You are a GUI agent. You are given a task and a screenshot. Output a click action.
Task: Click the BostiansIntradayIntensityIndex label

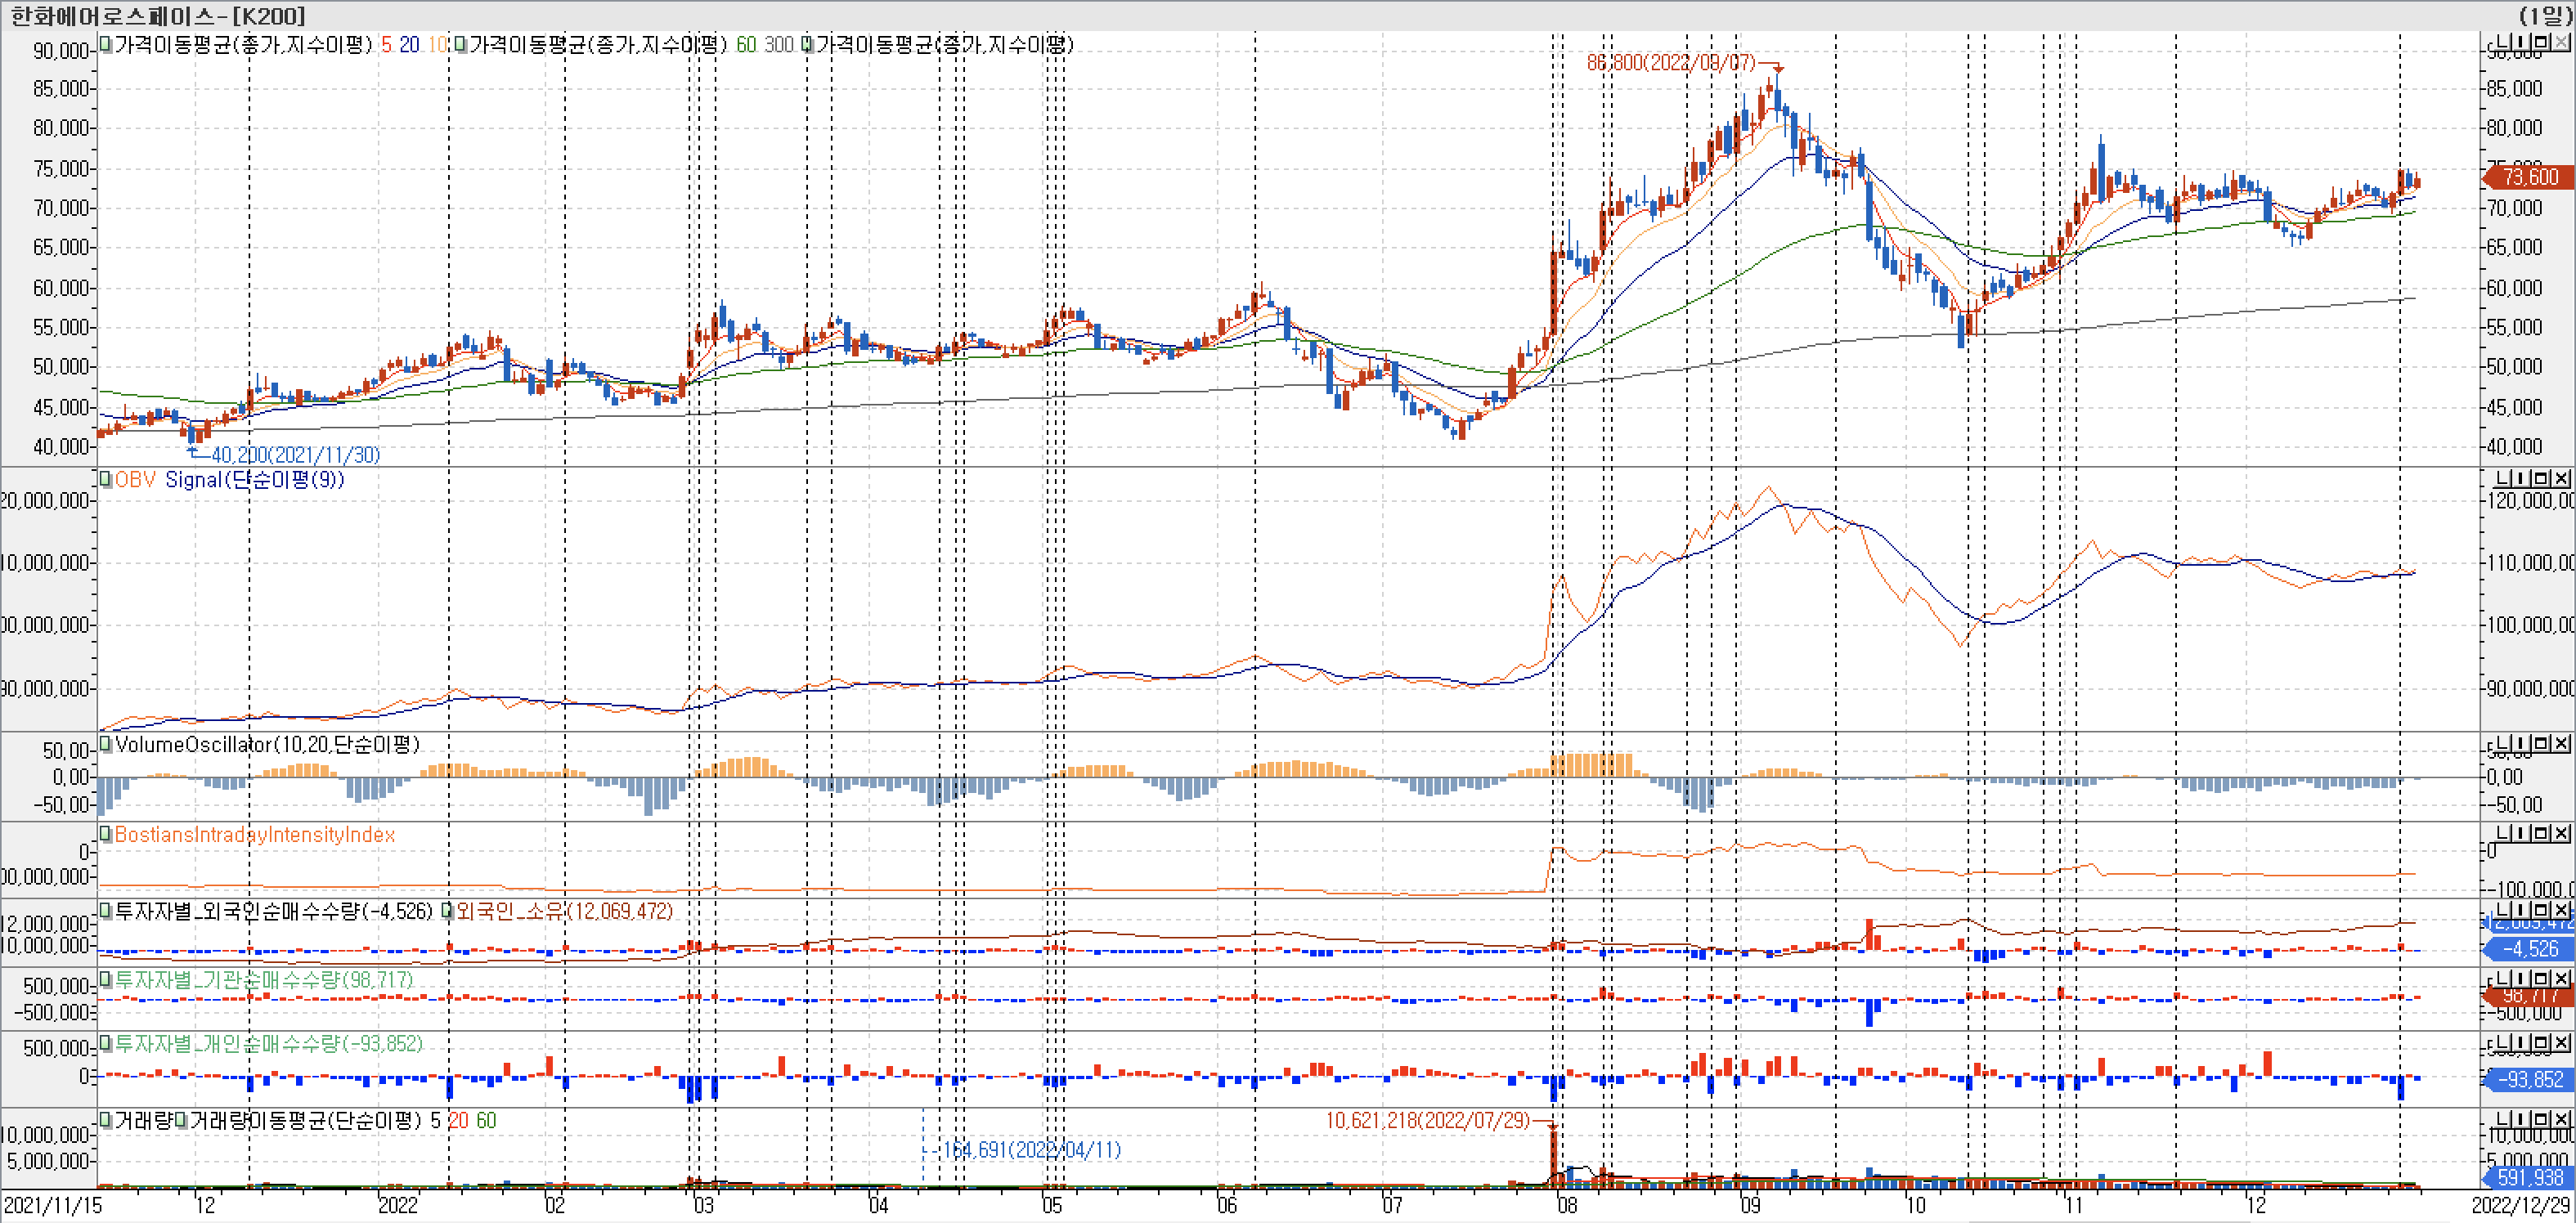[254, 834]
